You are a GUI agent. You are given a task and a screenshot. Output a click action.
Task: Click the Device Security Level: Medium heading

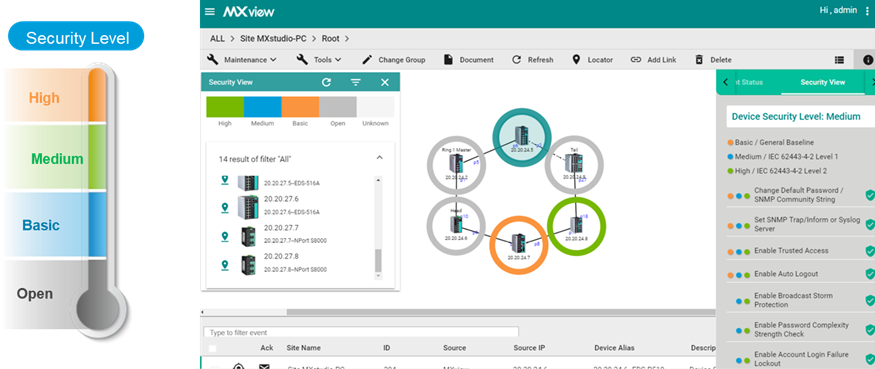pos(796,117)
